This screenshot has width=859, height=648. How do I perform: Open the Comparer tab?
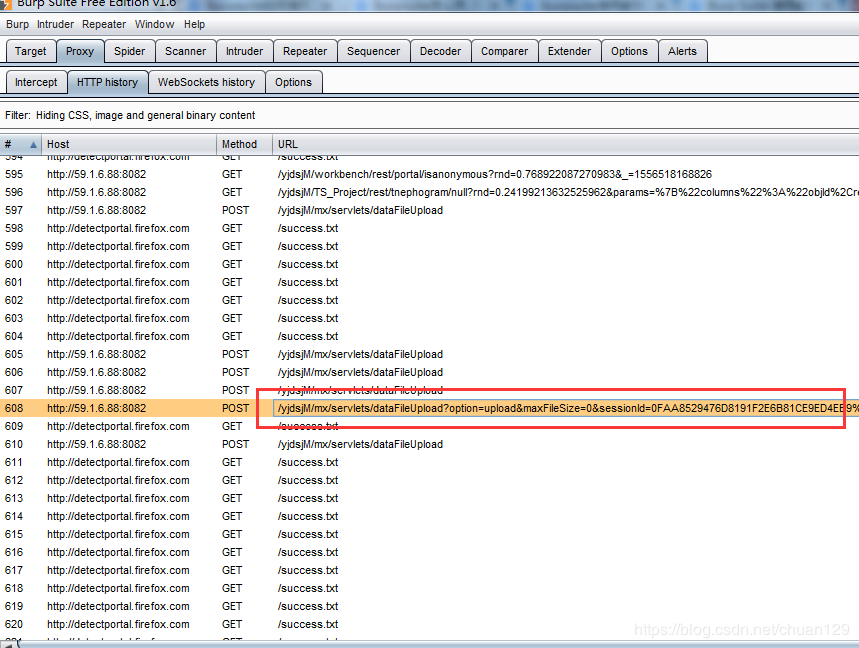[x=504, y=51]
